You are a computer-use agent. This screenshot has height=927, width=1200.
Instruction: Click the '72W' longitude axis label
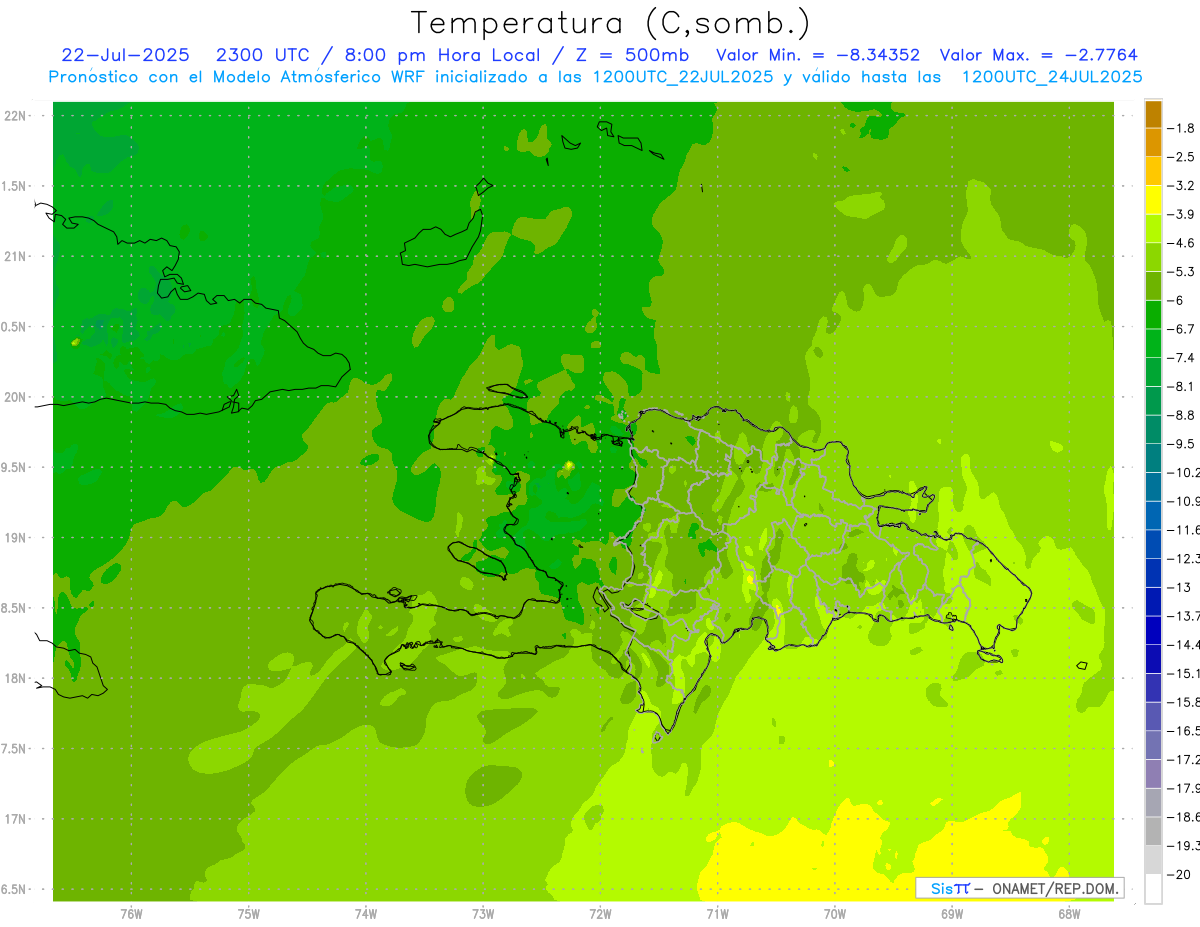[x=600, y=914]
